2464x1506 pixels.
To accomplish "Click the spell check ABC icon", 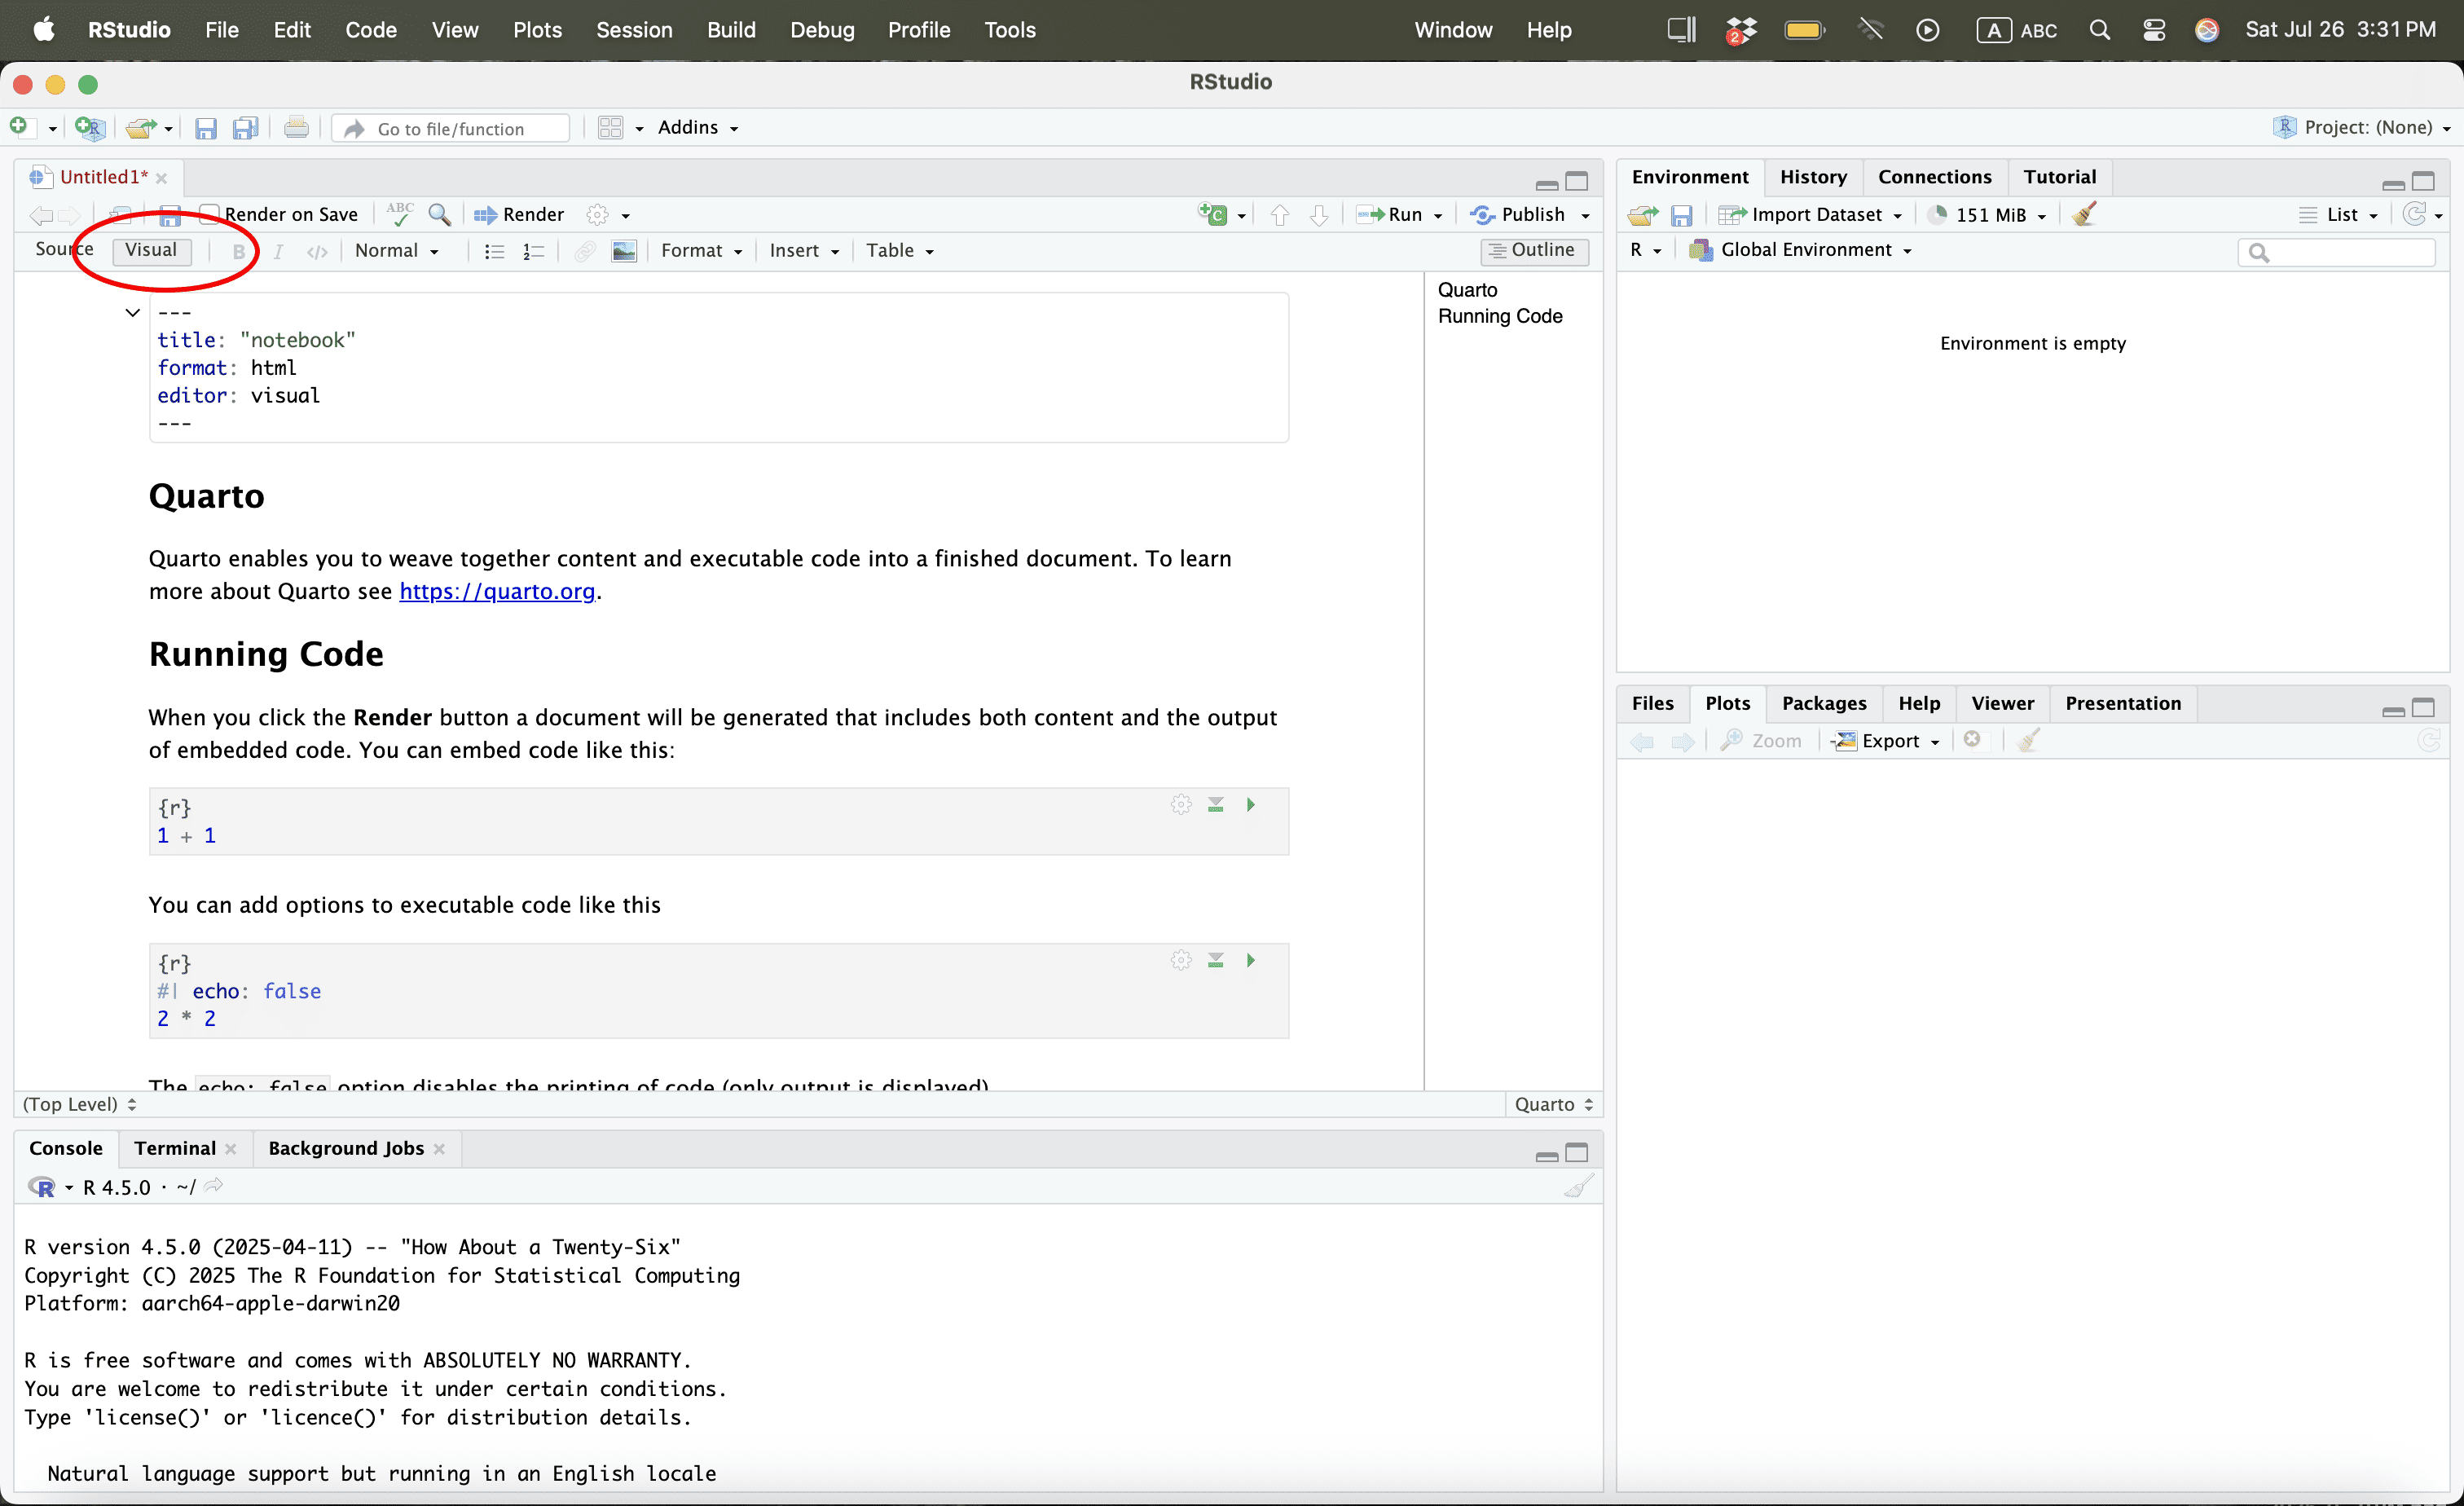I will point(400,214).
